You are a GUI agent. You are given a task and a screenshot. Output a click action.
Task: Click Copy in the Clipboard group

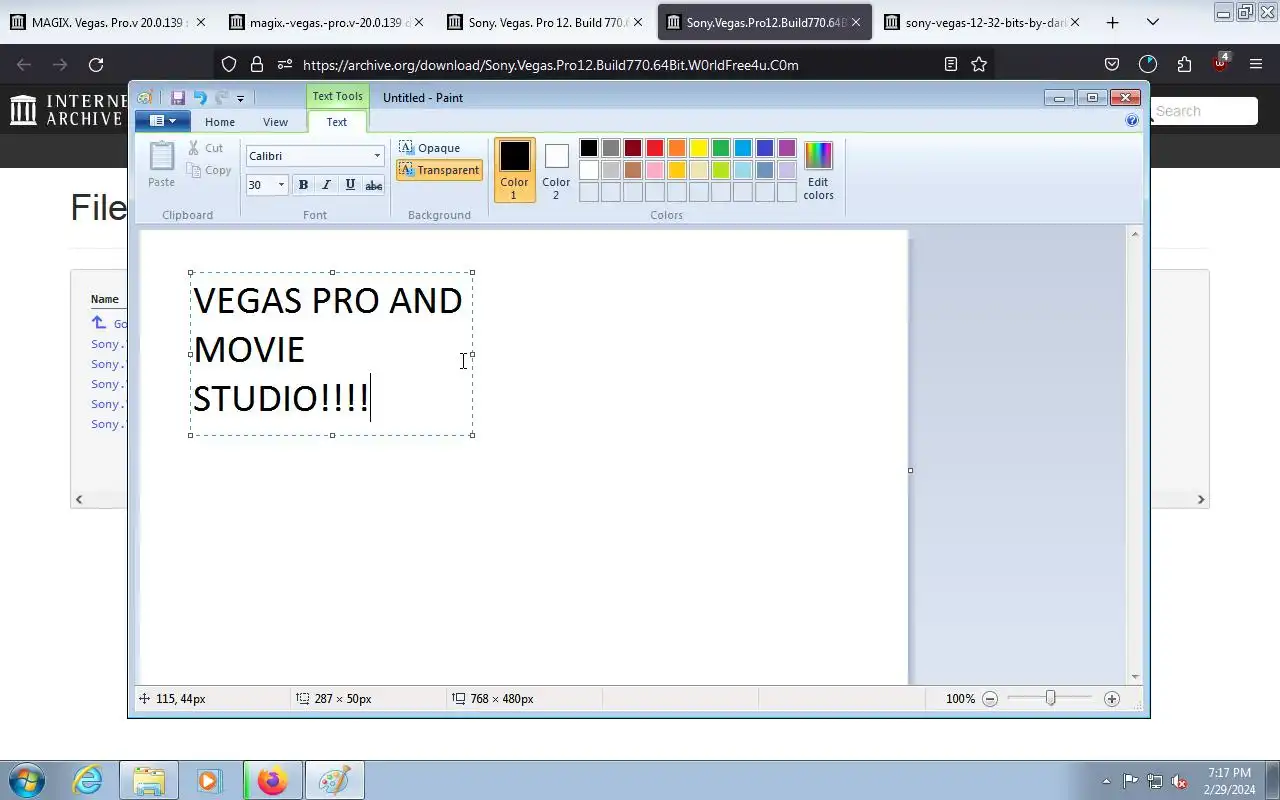tap(210, 170)
